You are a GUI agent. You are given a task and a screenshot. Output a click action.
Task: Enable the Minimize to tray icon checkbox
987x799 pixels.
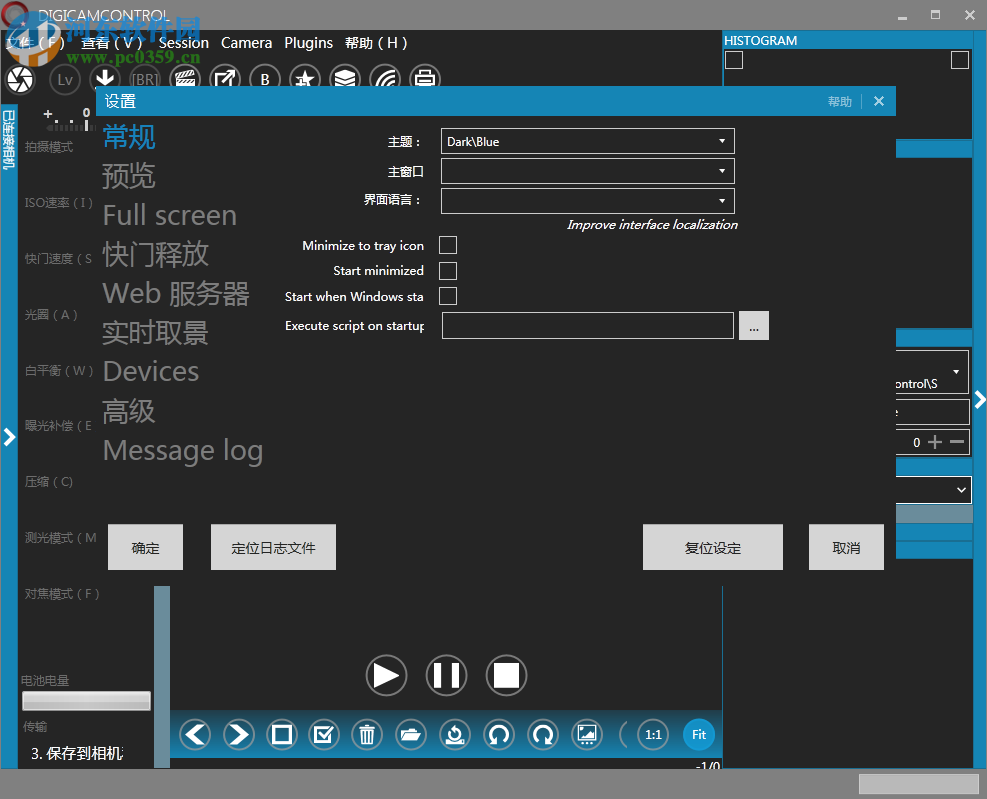(447, 245)
